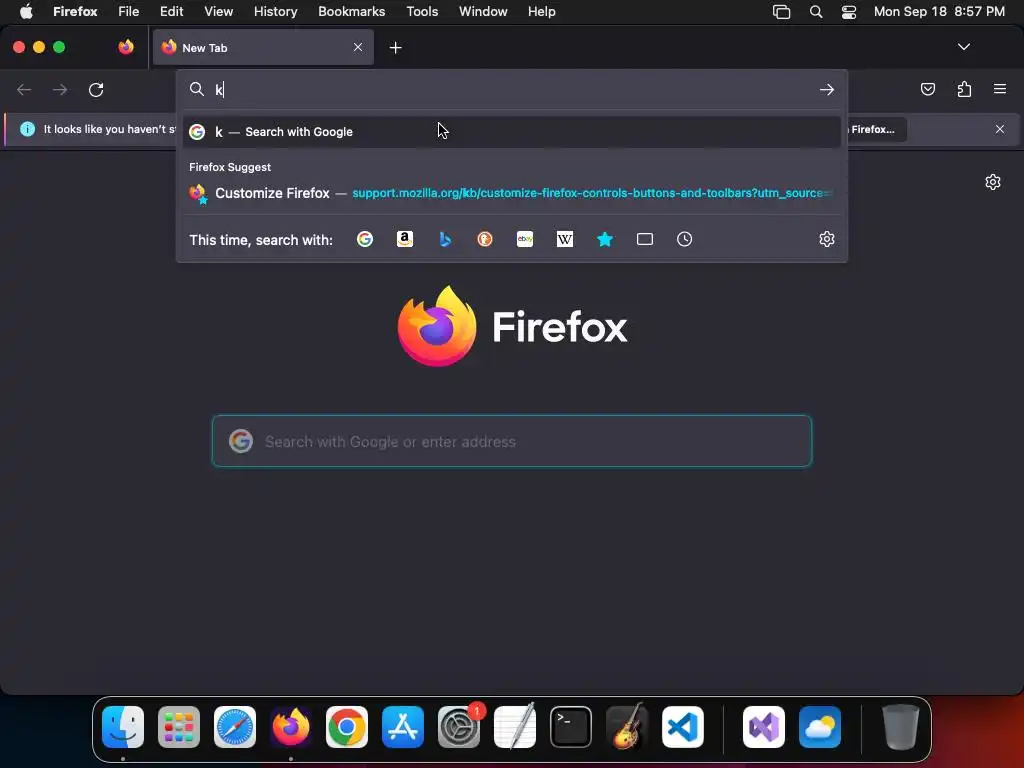Image resolution: width=1024 pixels, height=768 pixels.
Task: Launch Google Chrome from the Dock
Action: [x=347, y=727]
